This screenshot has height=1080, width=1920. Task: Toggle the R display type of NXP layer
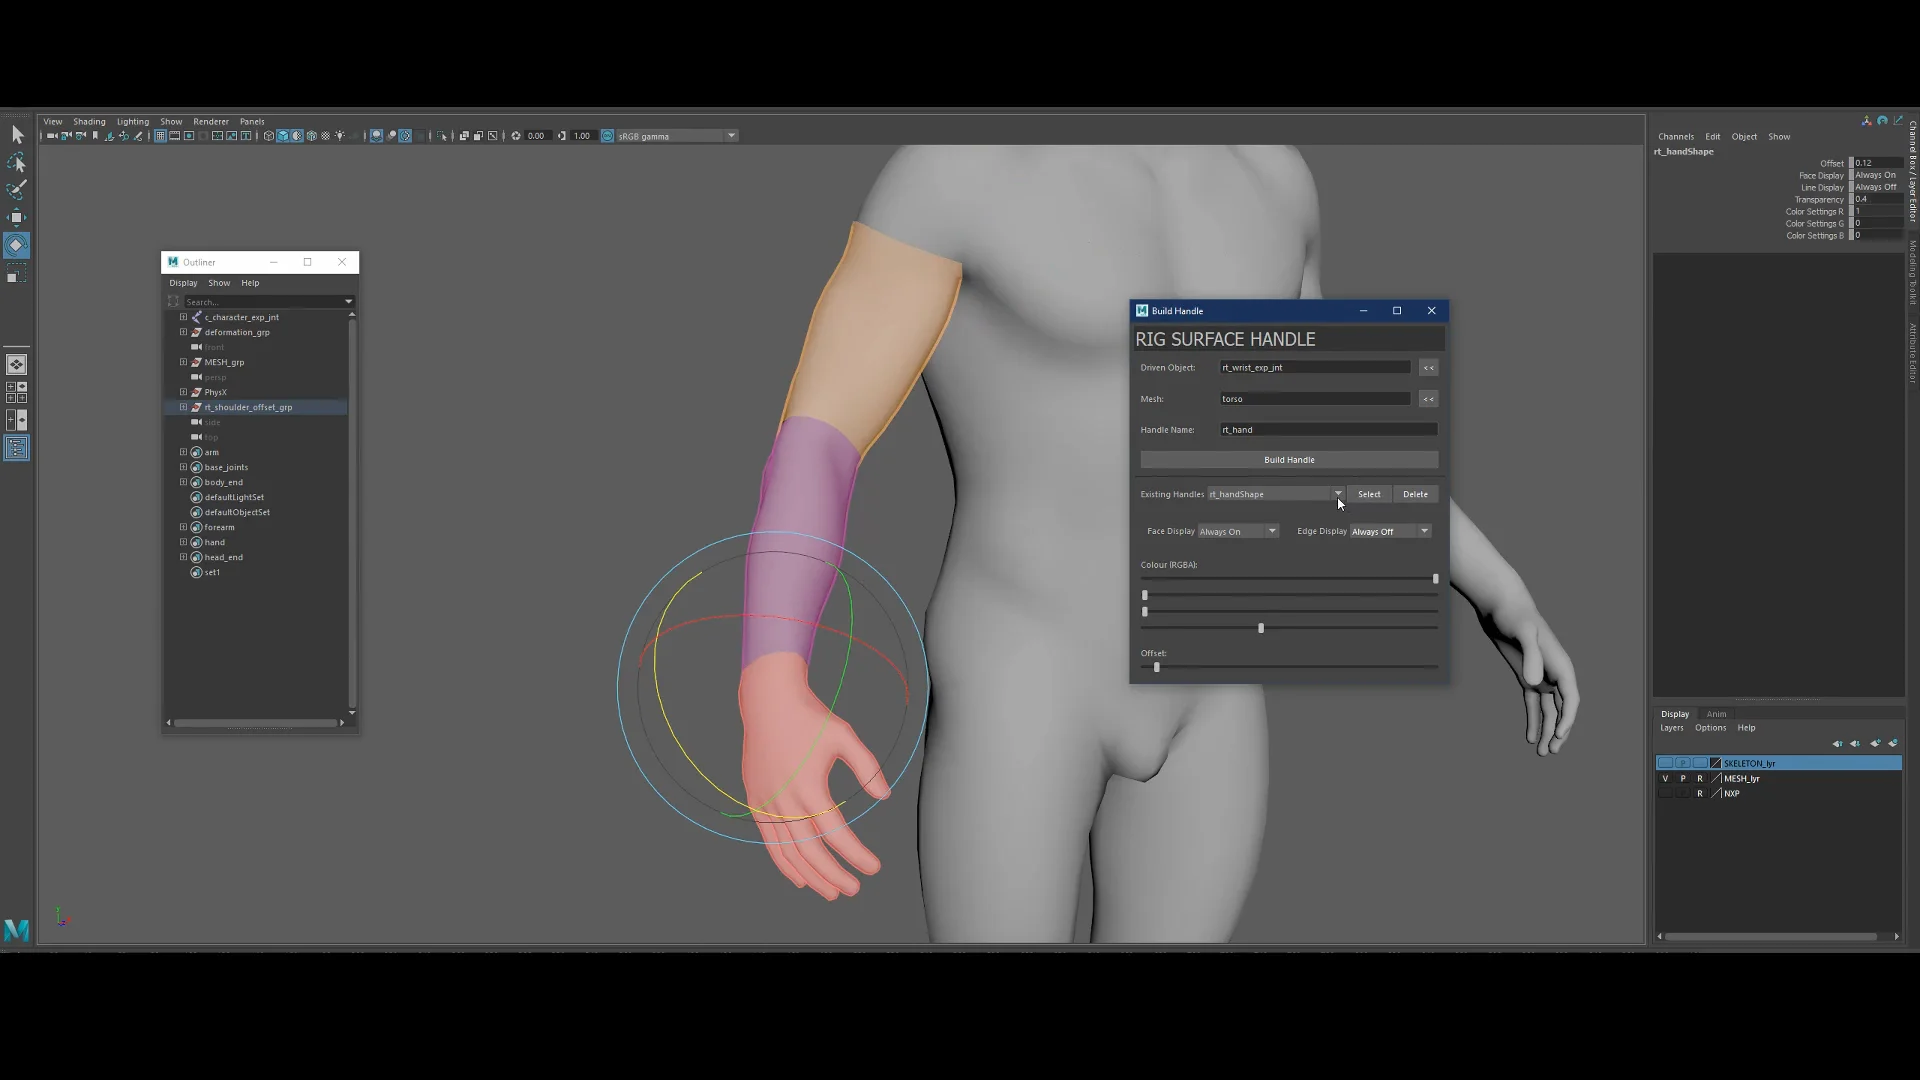[1700, 793]
